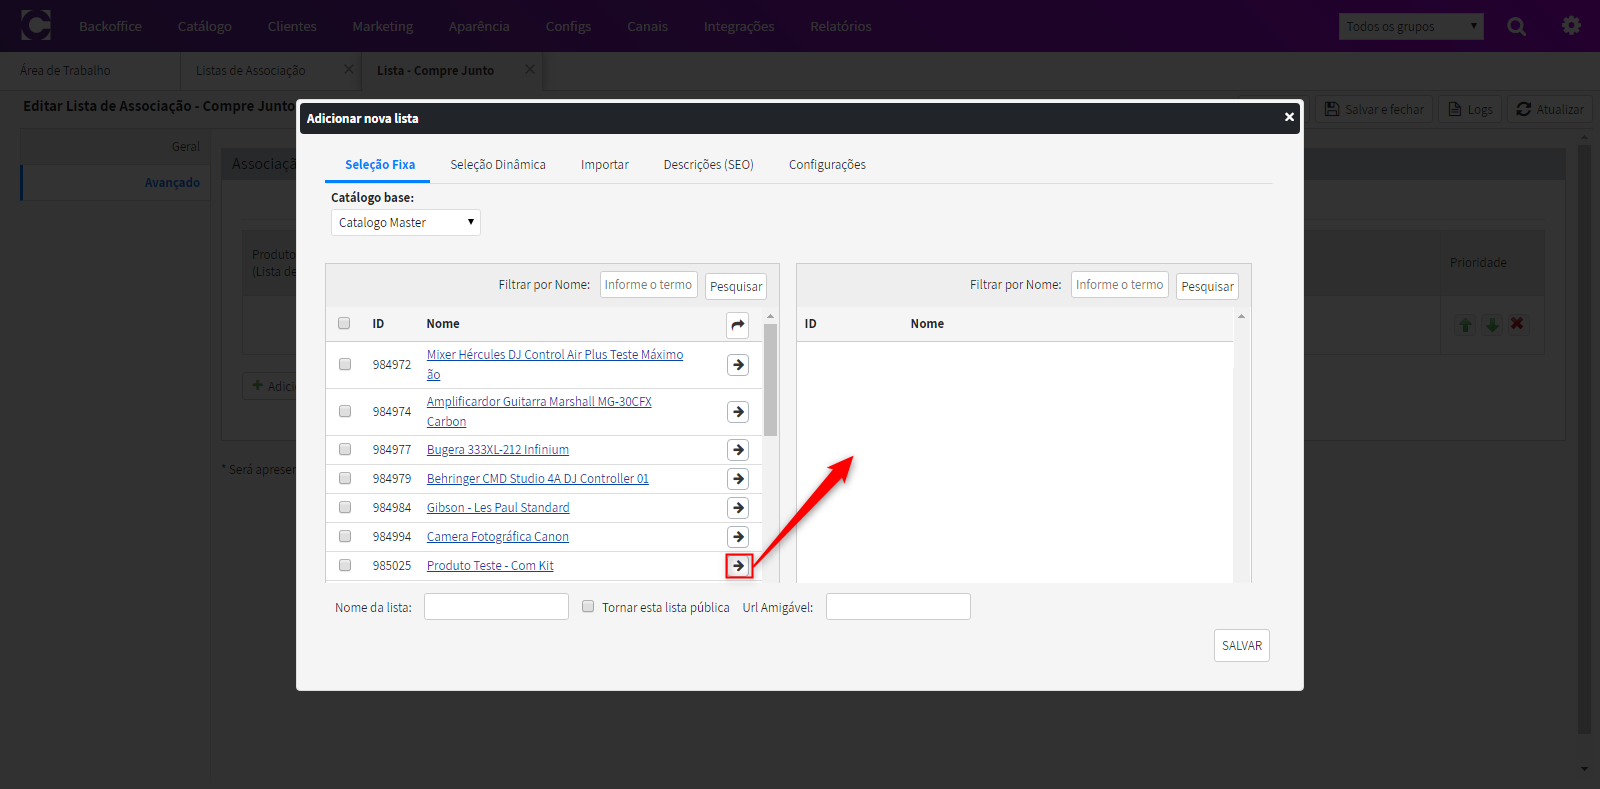This screenshot has width=1600, height=789.
Task: Switch to Configurações tab
Action: coord(827,164)
